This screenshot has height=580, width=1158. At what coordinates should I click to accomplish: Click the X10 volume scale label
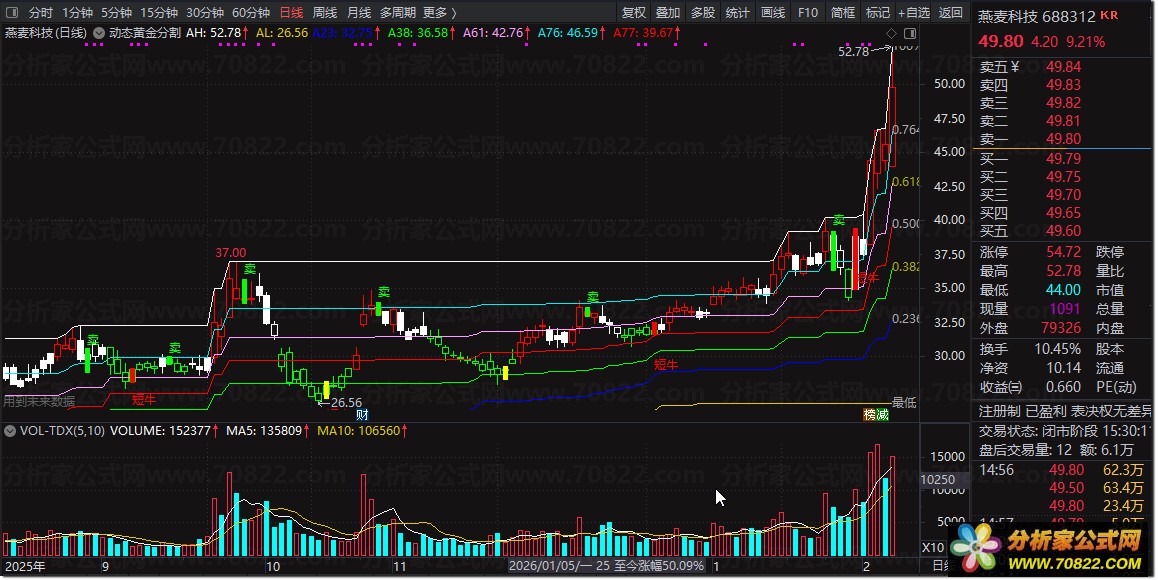tap(933, 547)
